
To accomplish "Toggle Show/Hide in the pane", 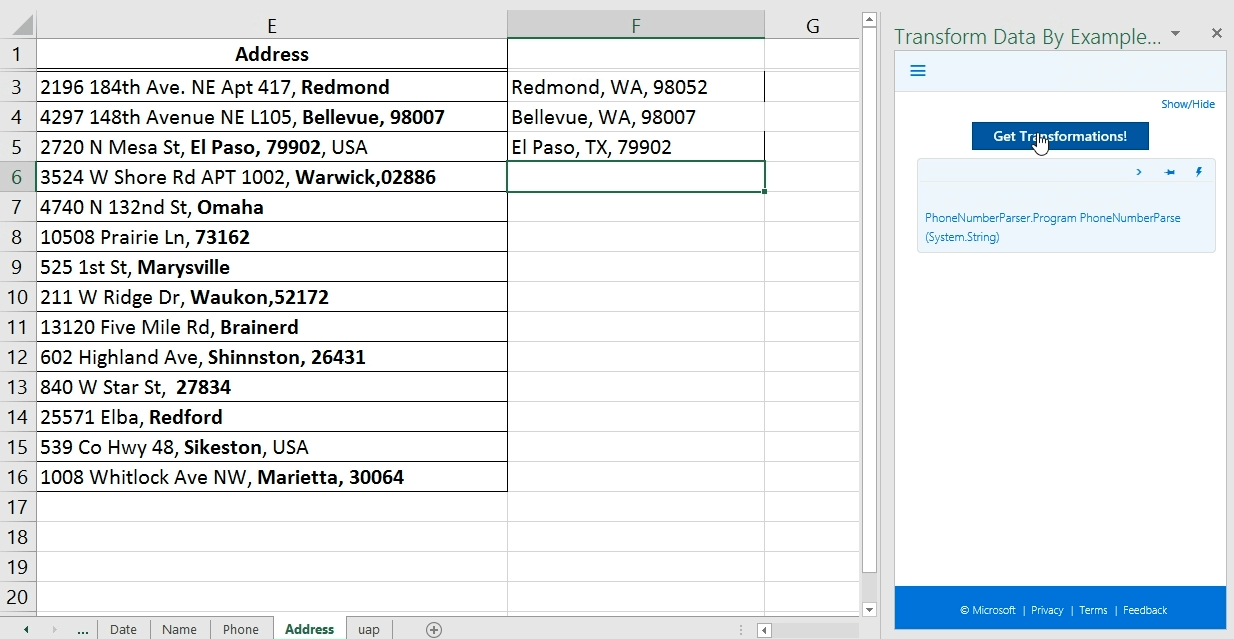I will click(x=1188, y=104).
